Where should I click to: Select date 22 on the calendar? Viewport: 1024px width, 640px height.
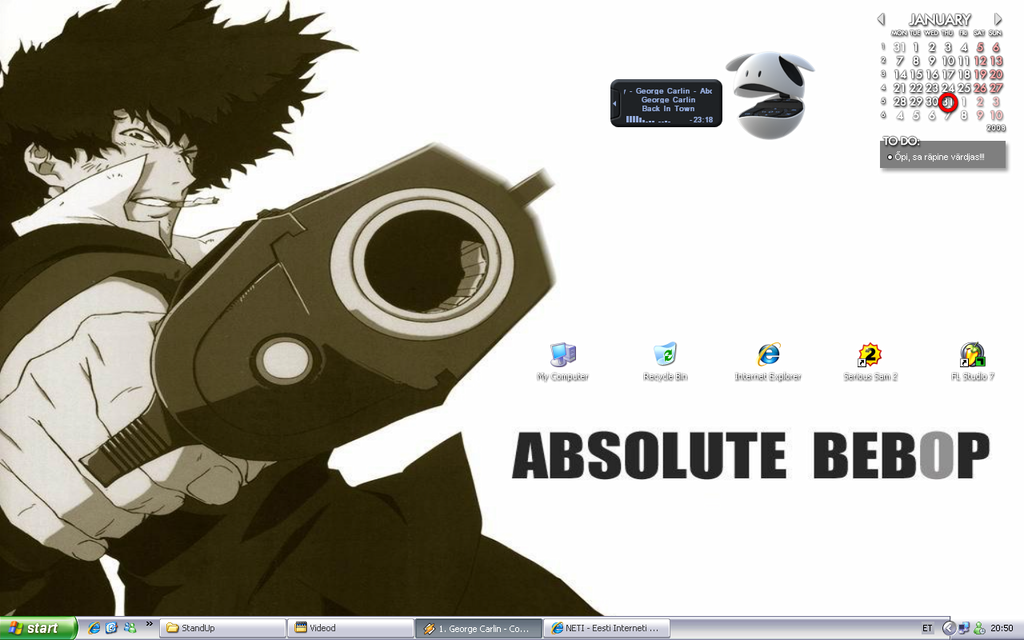[x=916, y=88]
